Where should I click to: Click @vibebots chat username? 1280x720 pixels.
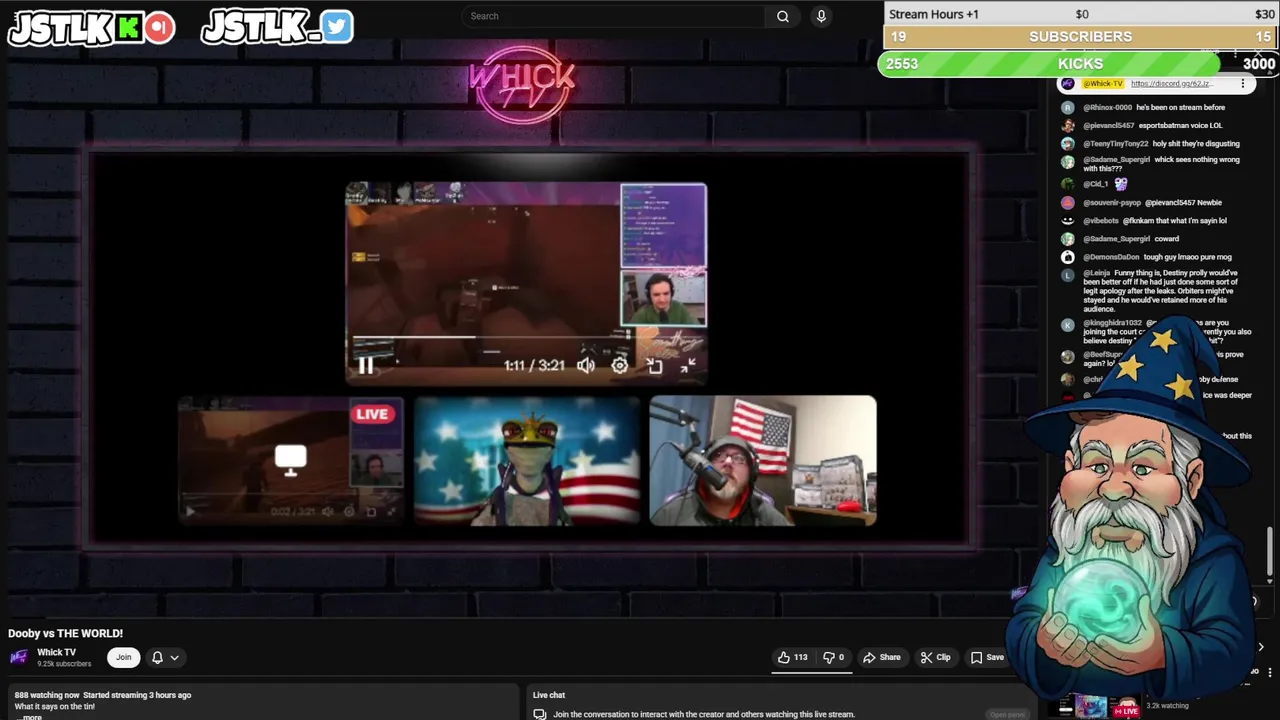[1101, 221]
